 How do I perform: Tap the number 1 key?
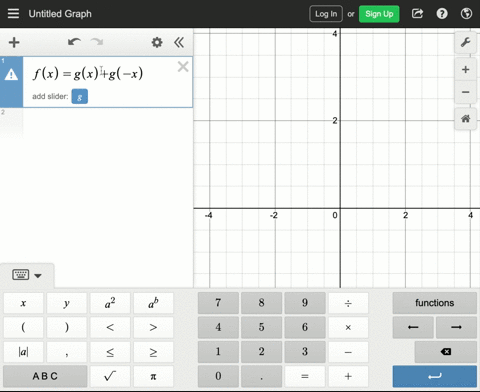(x=218, y=352)
